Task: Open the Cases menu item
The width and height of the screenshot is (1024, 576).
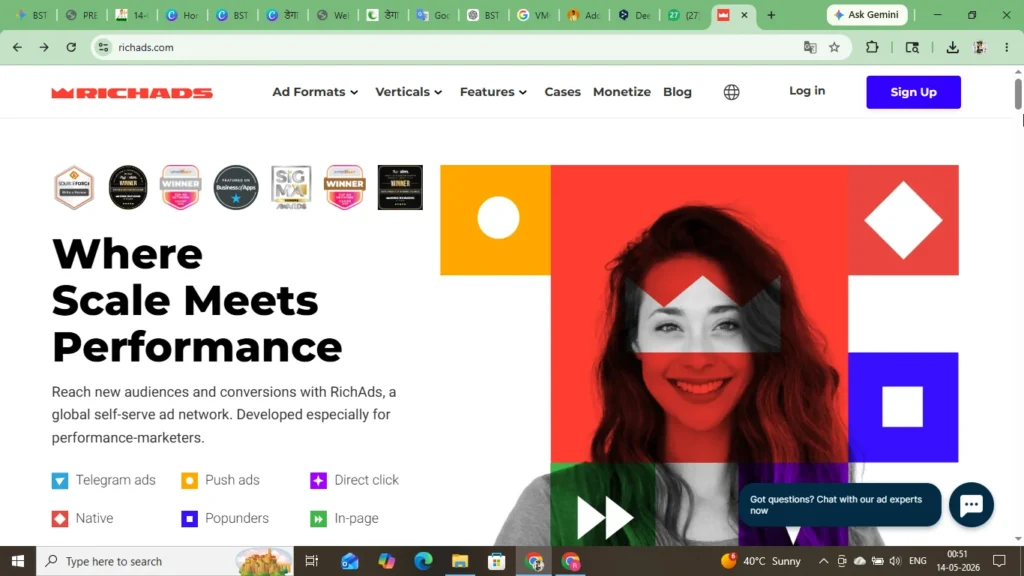Action: pos(562,92)
